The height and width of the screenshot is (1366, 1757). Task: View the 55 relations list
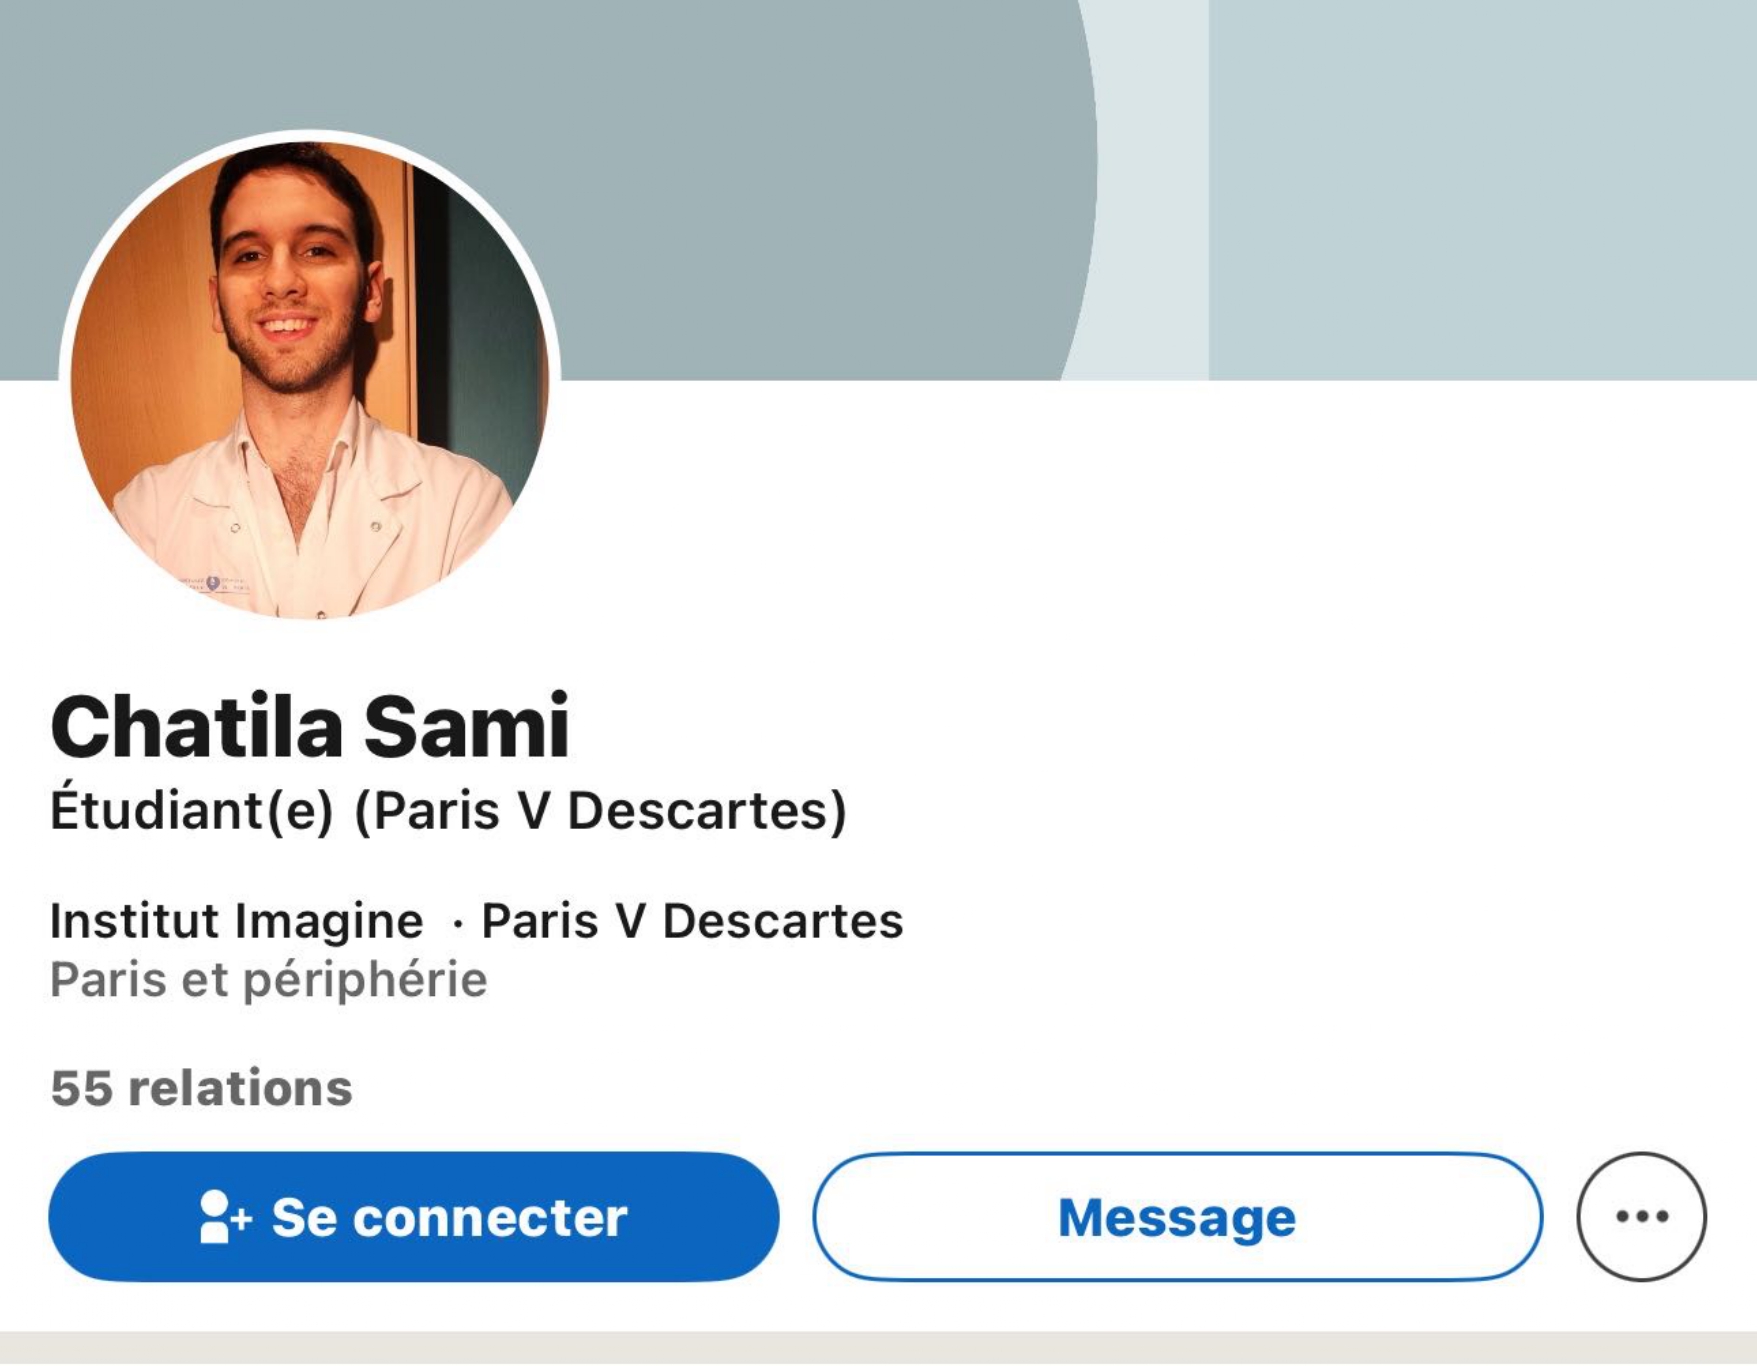point(202,1088)
